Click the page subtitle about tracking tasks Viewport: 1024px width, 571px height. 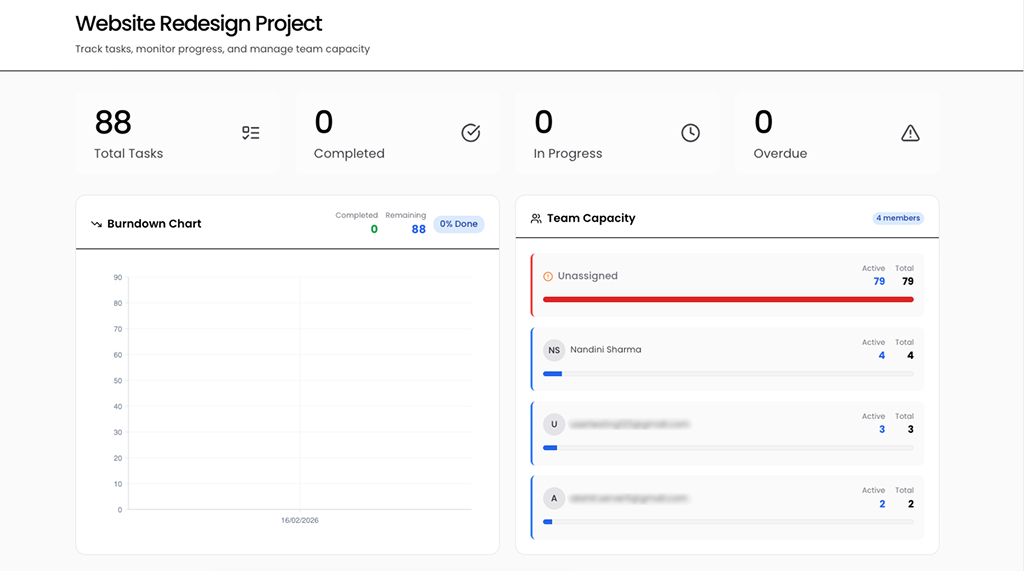pos(223,49)
